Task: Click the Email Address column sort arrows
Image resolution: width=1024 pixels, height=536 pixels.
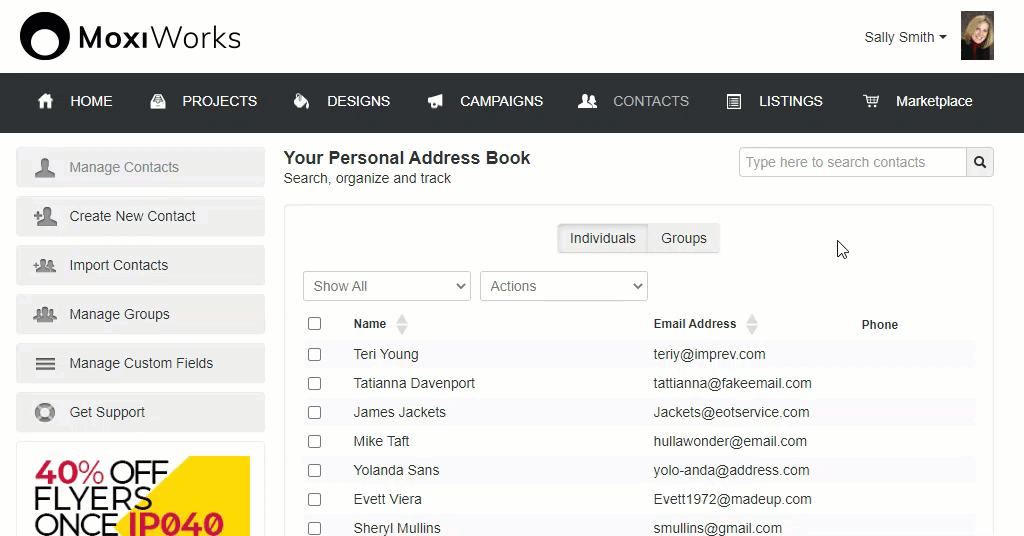Action: pyautogui.click(x=752, y=324)
